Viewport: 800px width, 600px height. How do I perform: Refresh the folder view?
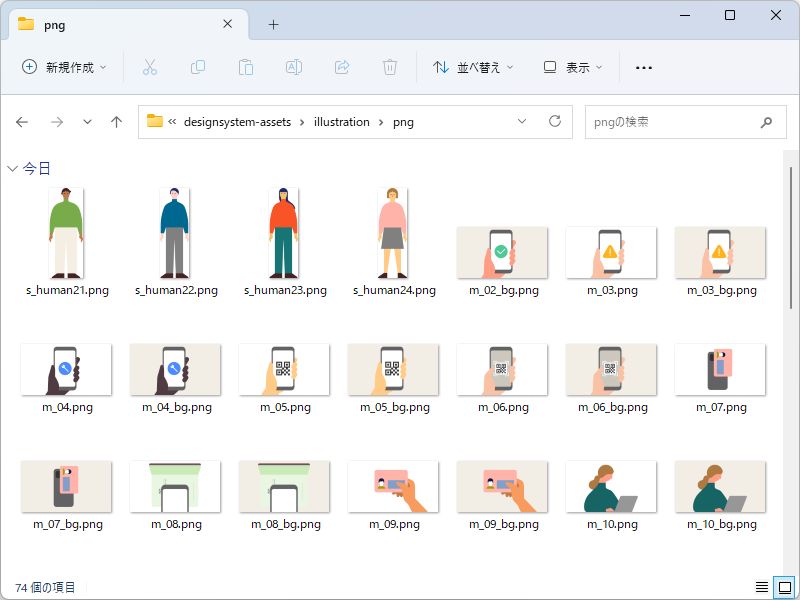point(555,121)
